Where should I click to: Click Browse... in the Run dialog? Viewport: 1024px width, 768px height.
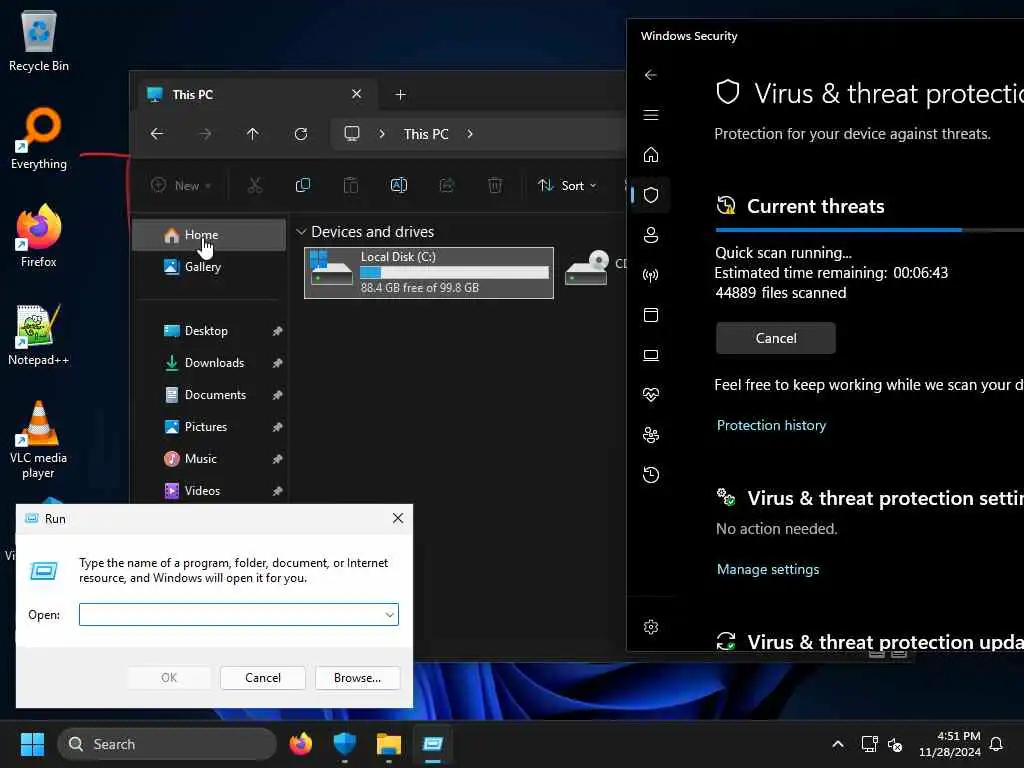(x=357, y=678)
